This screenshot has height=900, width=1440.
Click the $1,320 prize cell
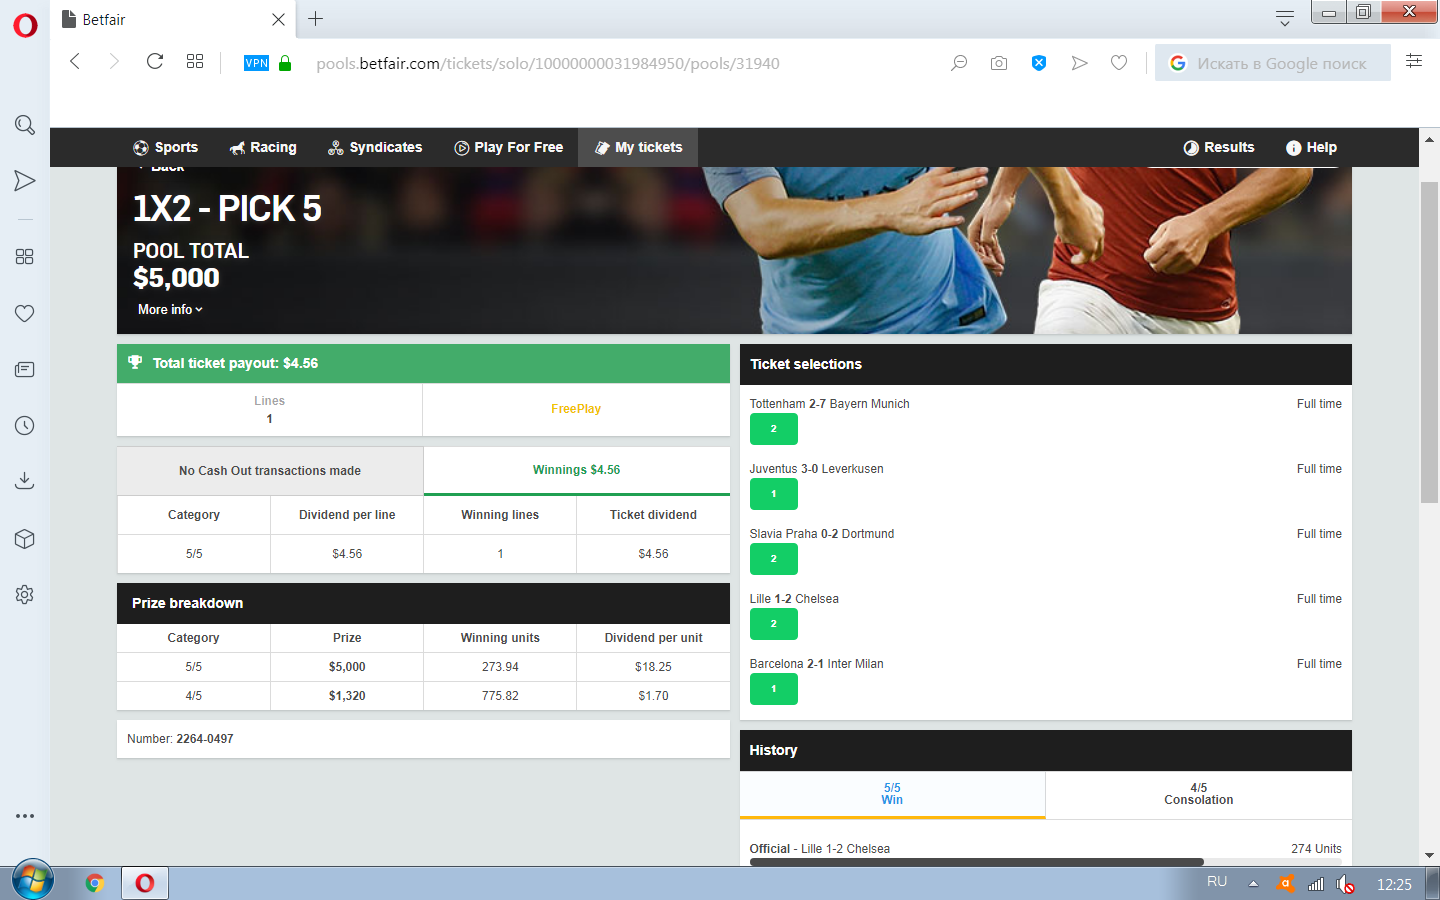[x=347, y=696]
